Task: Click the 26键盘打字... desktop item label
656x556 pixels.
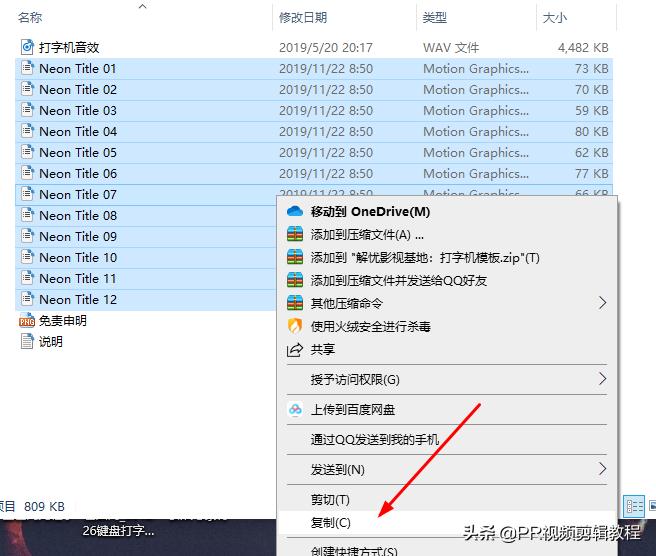Action: coord(118,531)
